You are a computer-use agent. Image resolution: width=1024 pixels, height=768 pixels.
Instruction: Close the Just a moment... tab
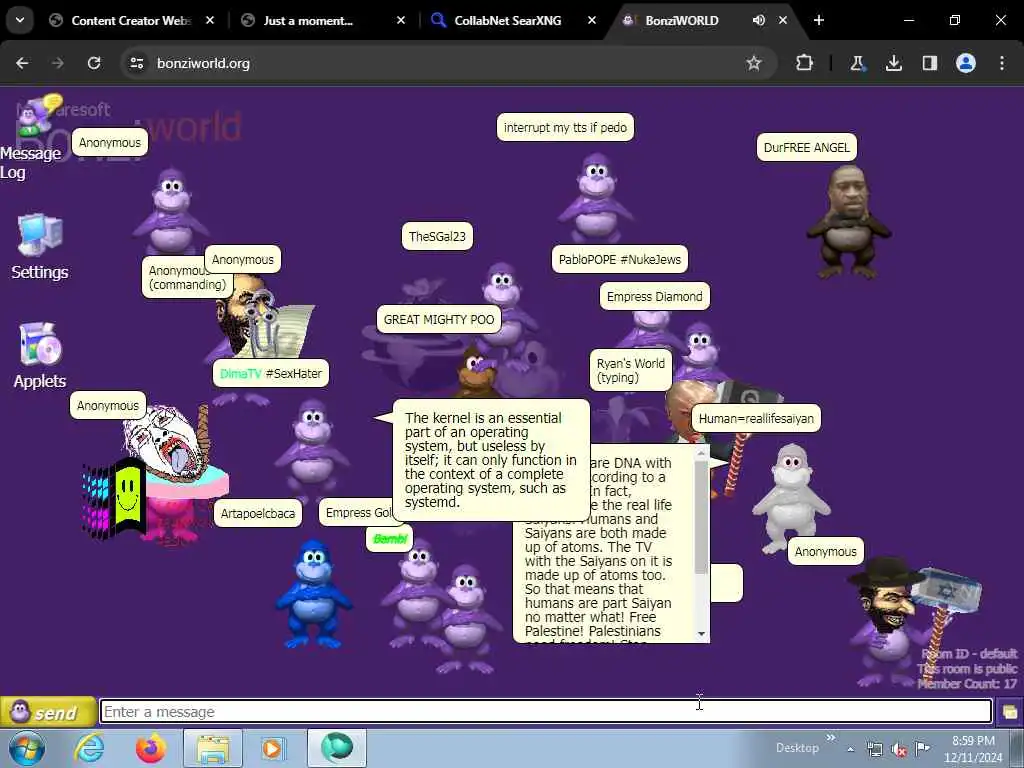[401, 20]
